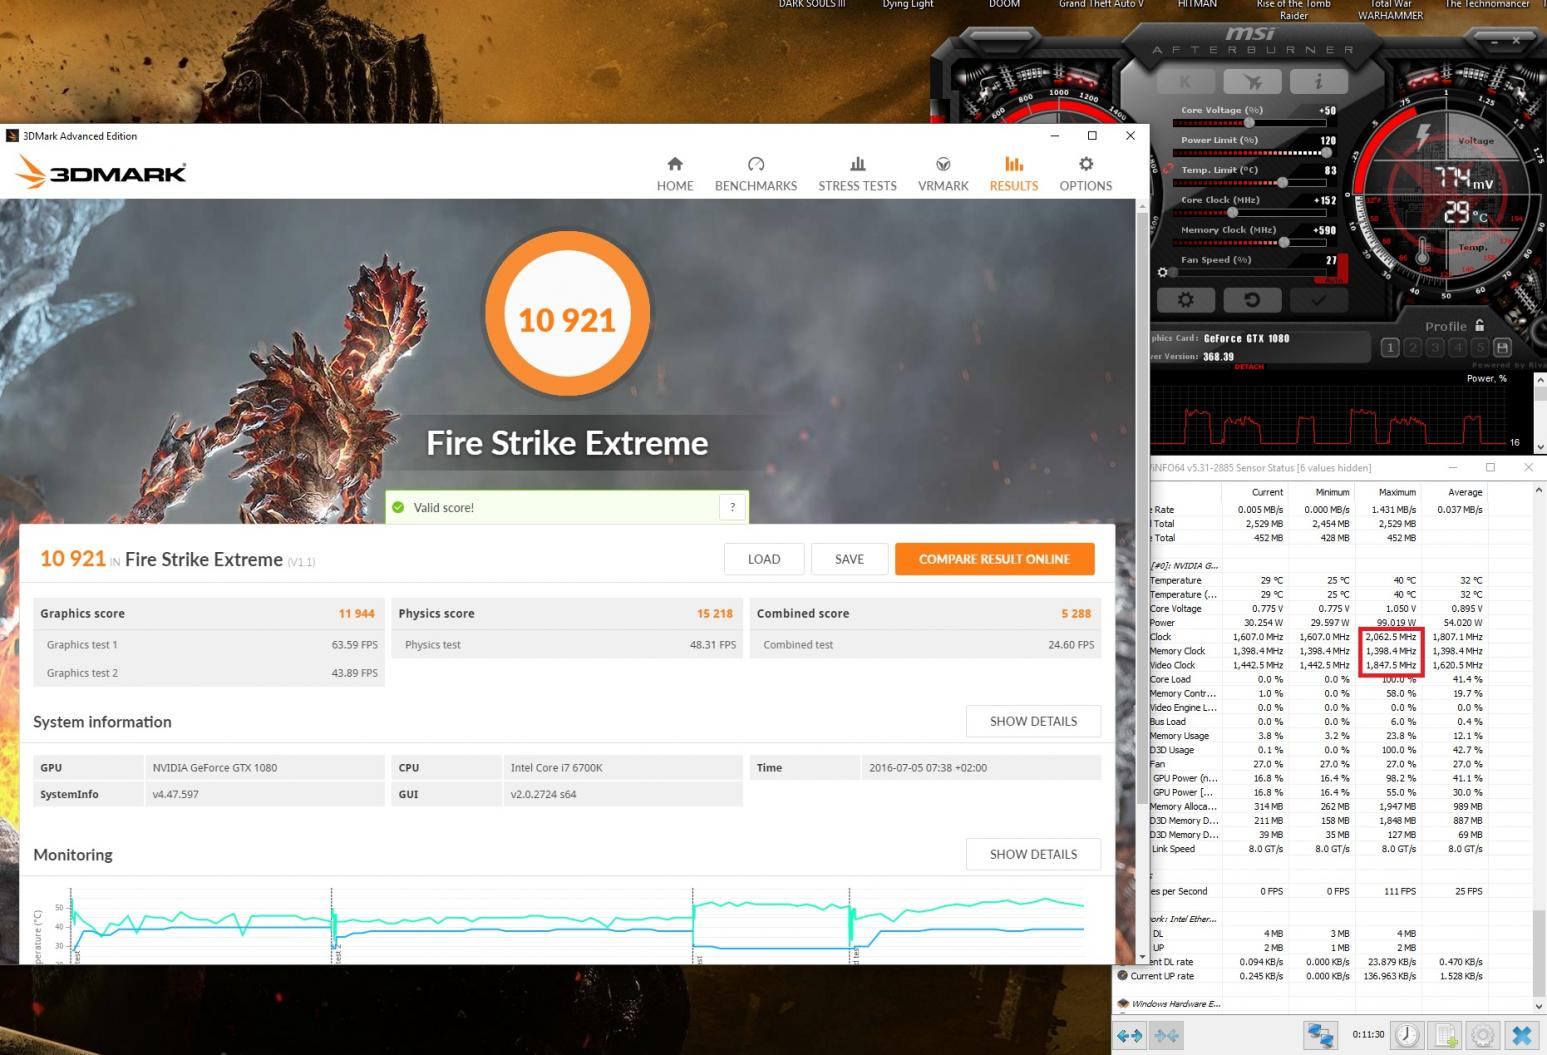Image resolution: width=1547 pixels, height=1055 pixels.
Task: Click the question mark beside Valid score
Action: tap(732, 507)
